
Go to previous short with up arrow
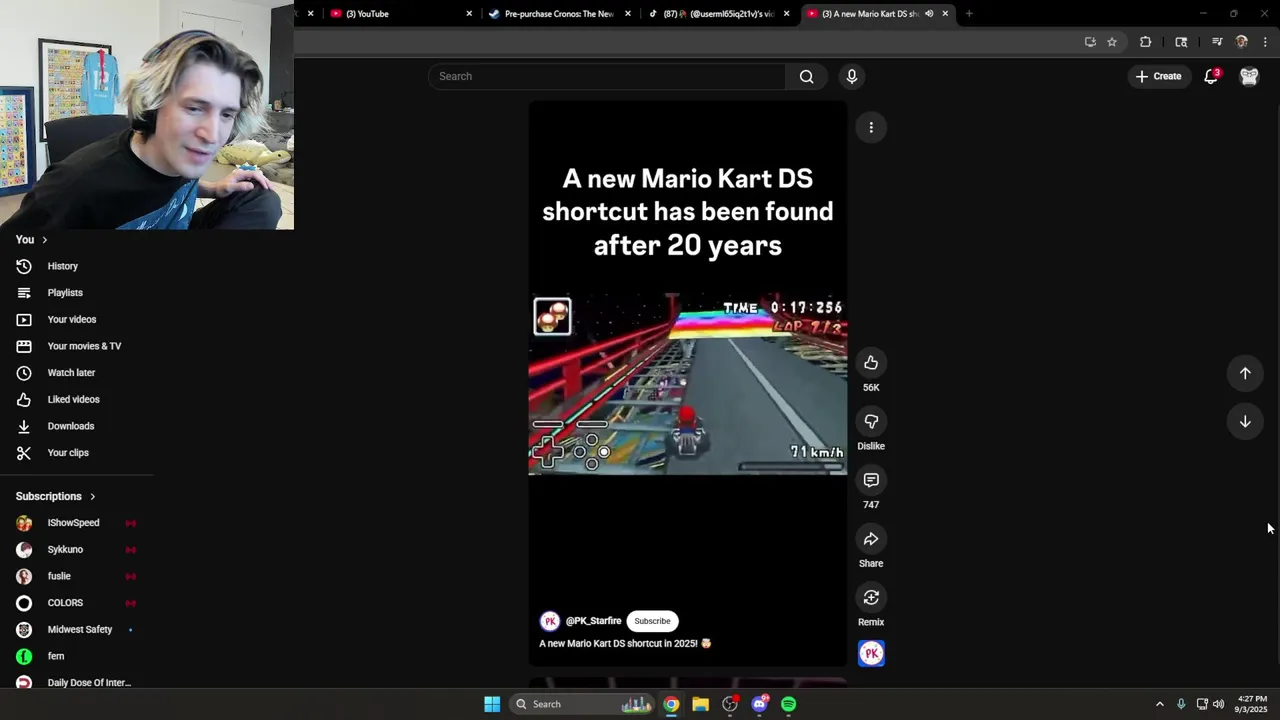(1245, 373)
